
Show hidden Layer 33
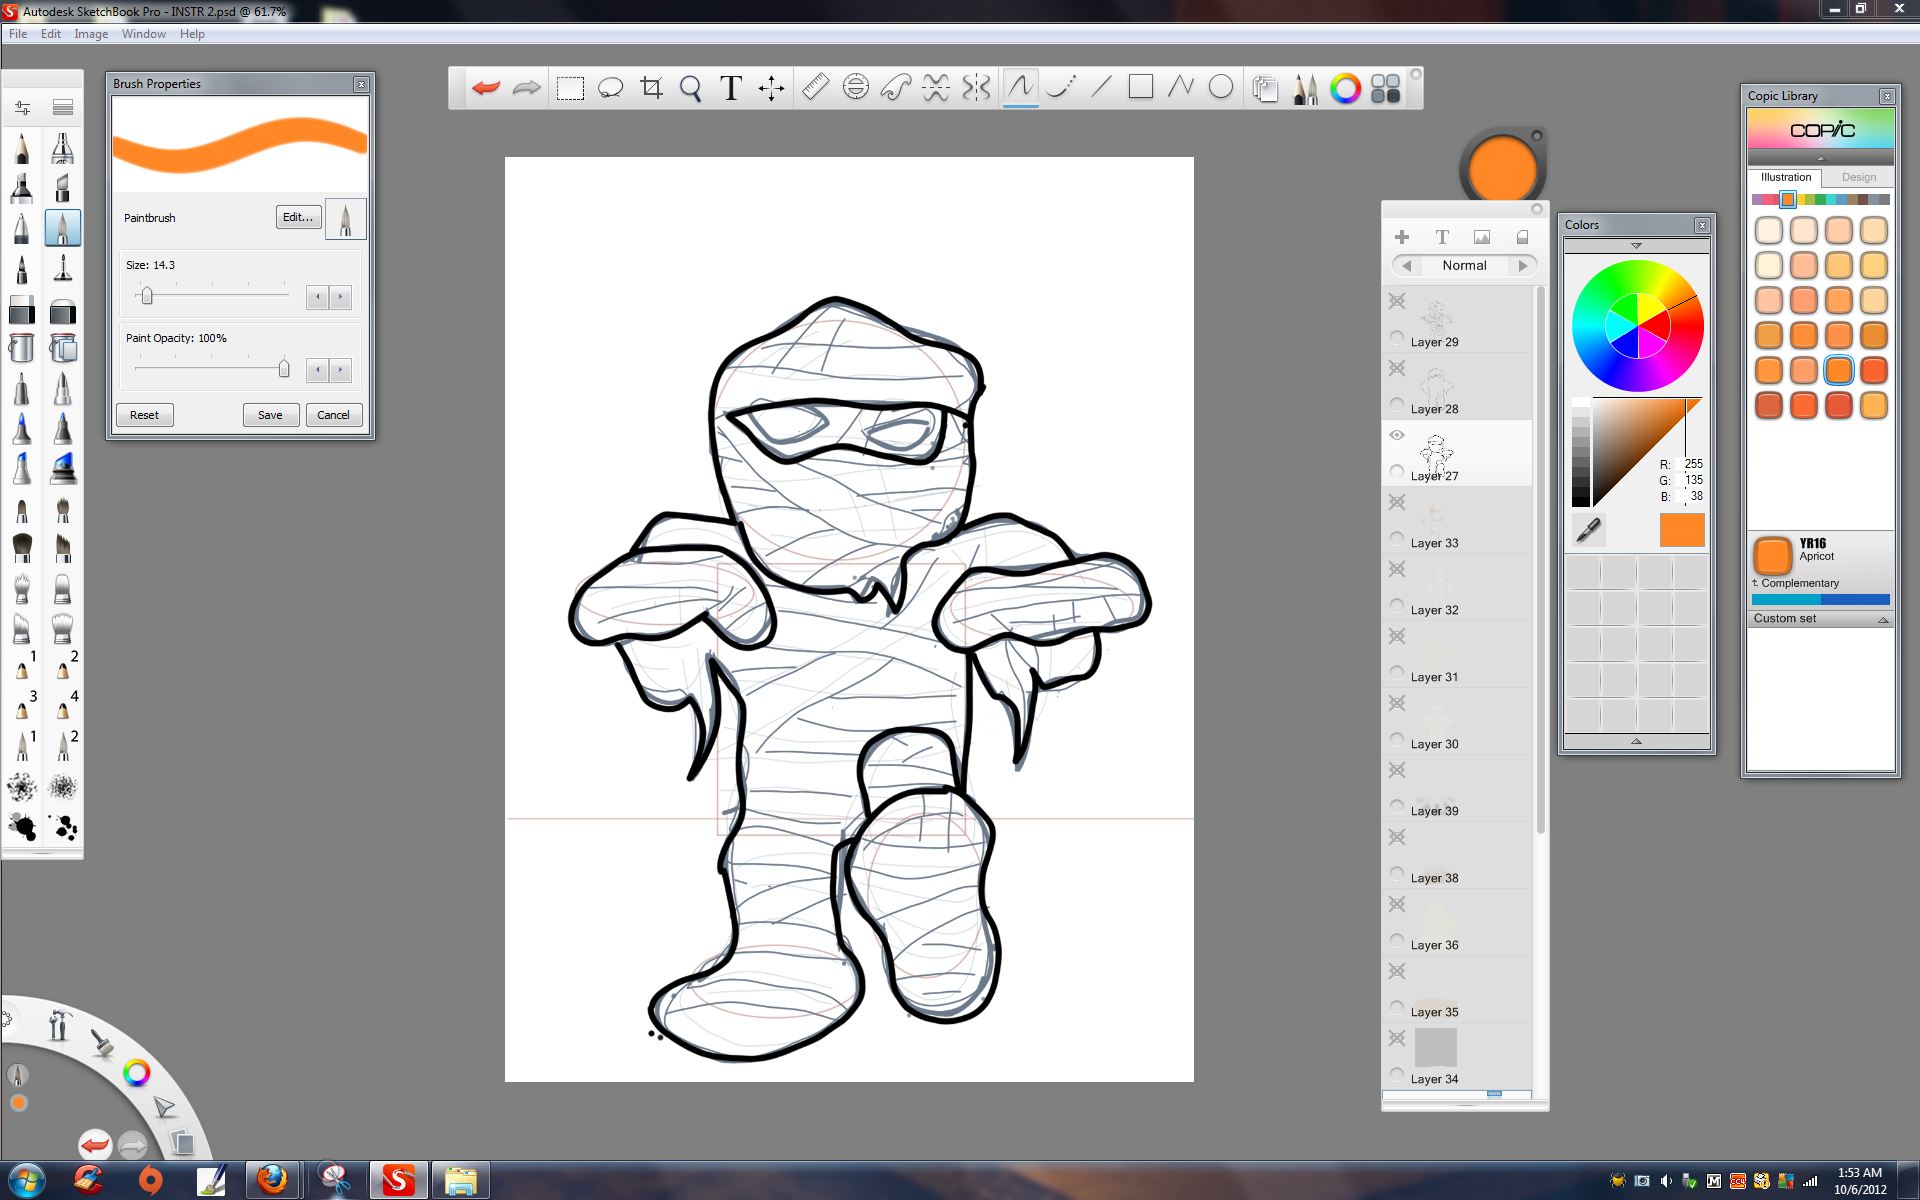coord(1397,502)
